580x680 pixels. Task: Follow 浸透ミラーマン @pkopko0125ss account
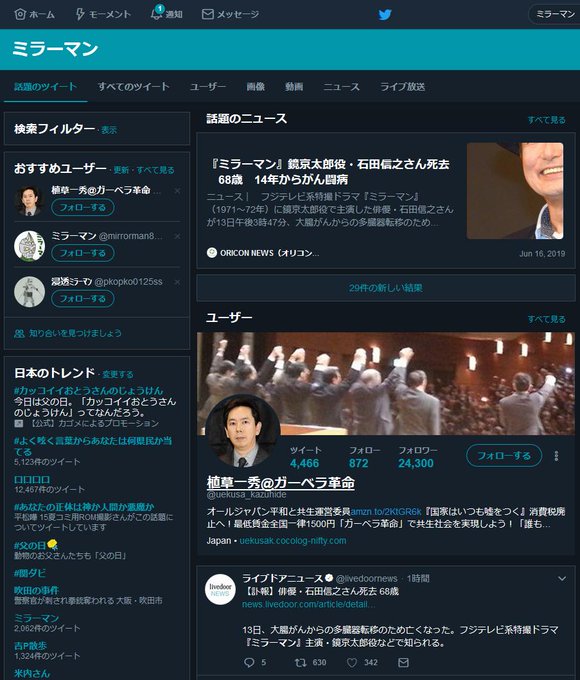click(82, 298)
